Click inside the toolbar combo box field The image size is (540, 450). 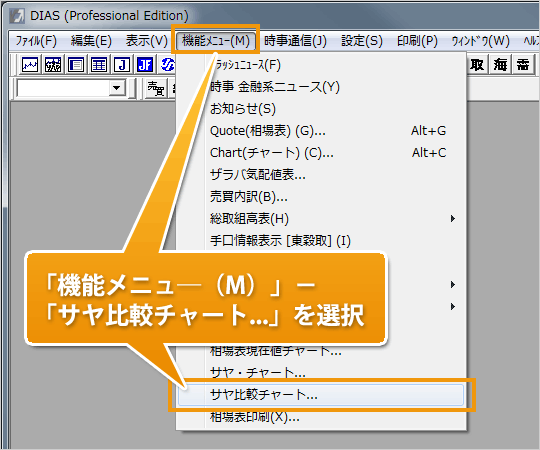click(63, 88)
